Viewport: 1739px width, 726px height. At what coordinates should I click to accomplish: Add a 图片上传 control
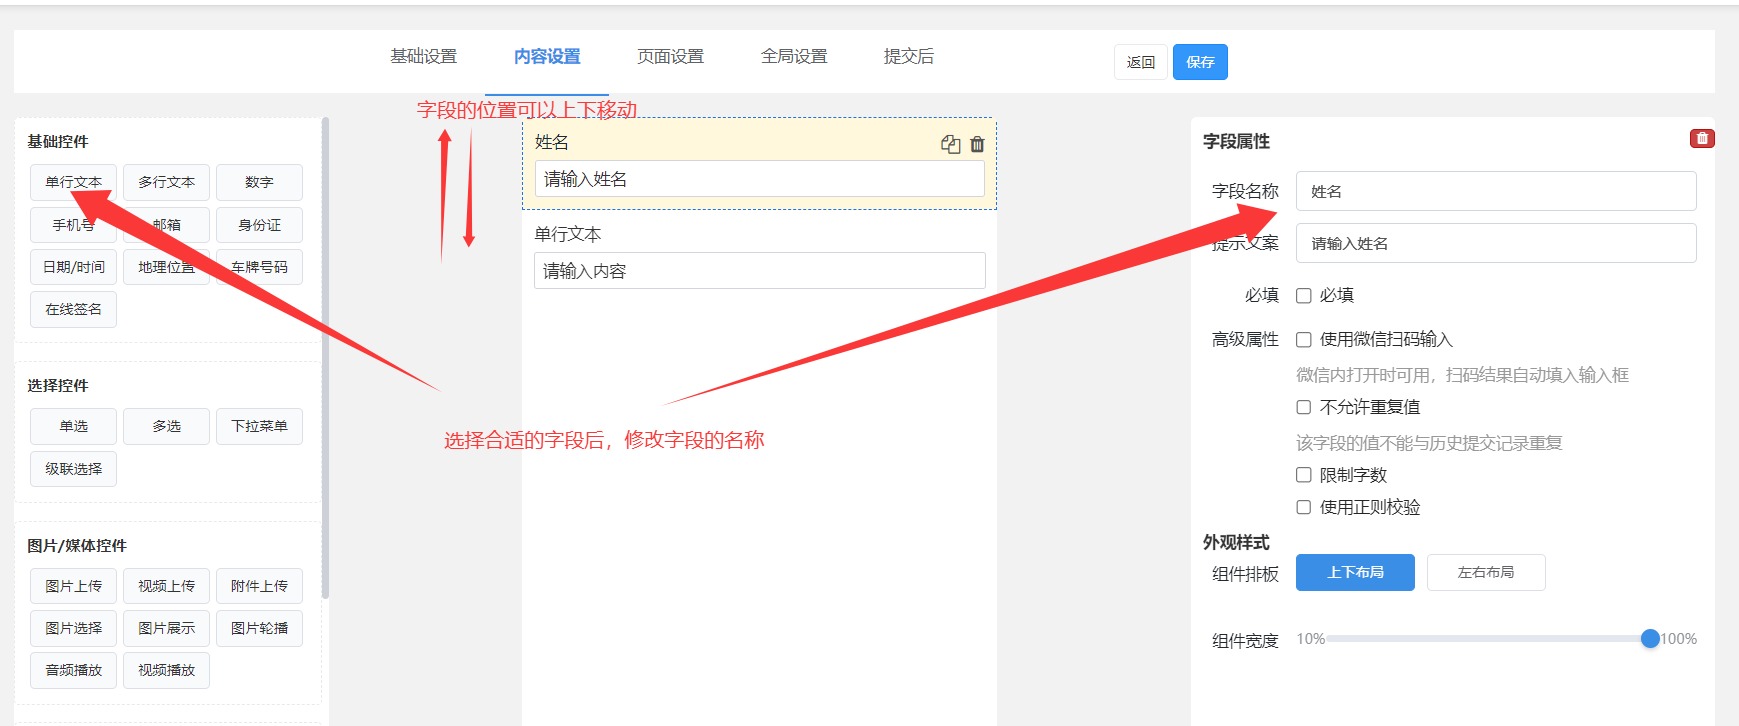pos(73,586)
